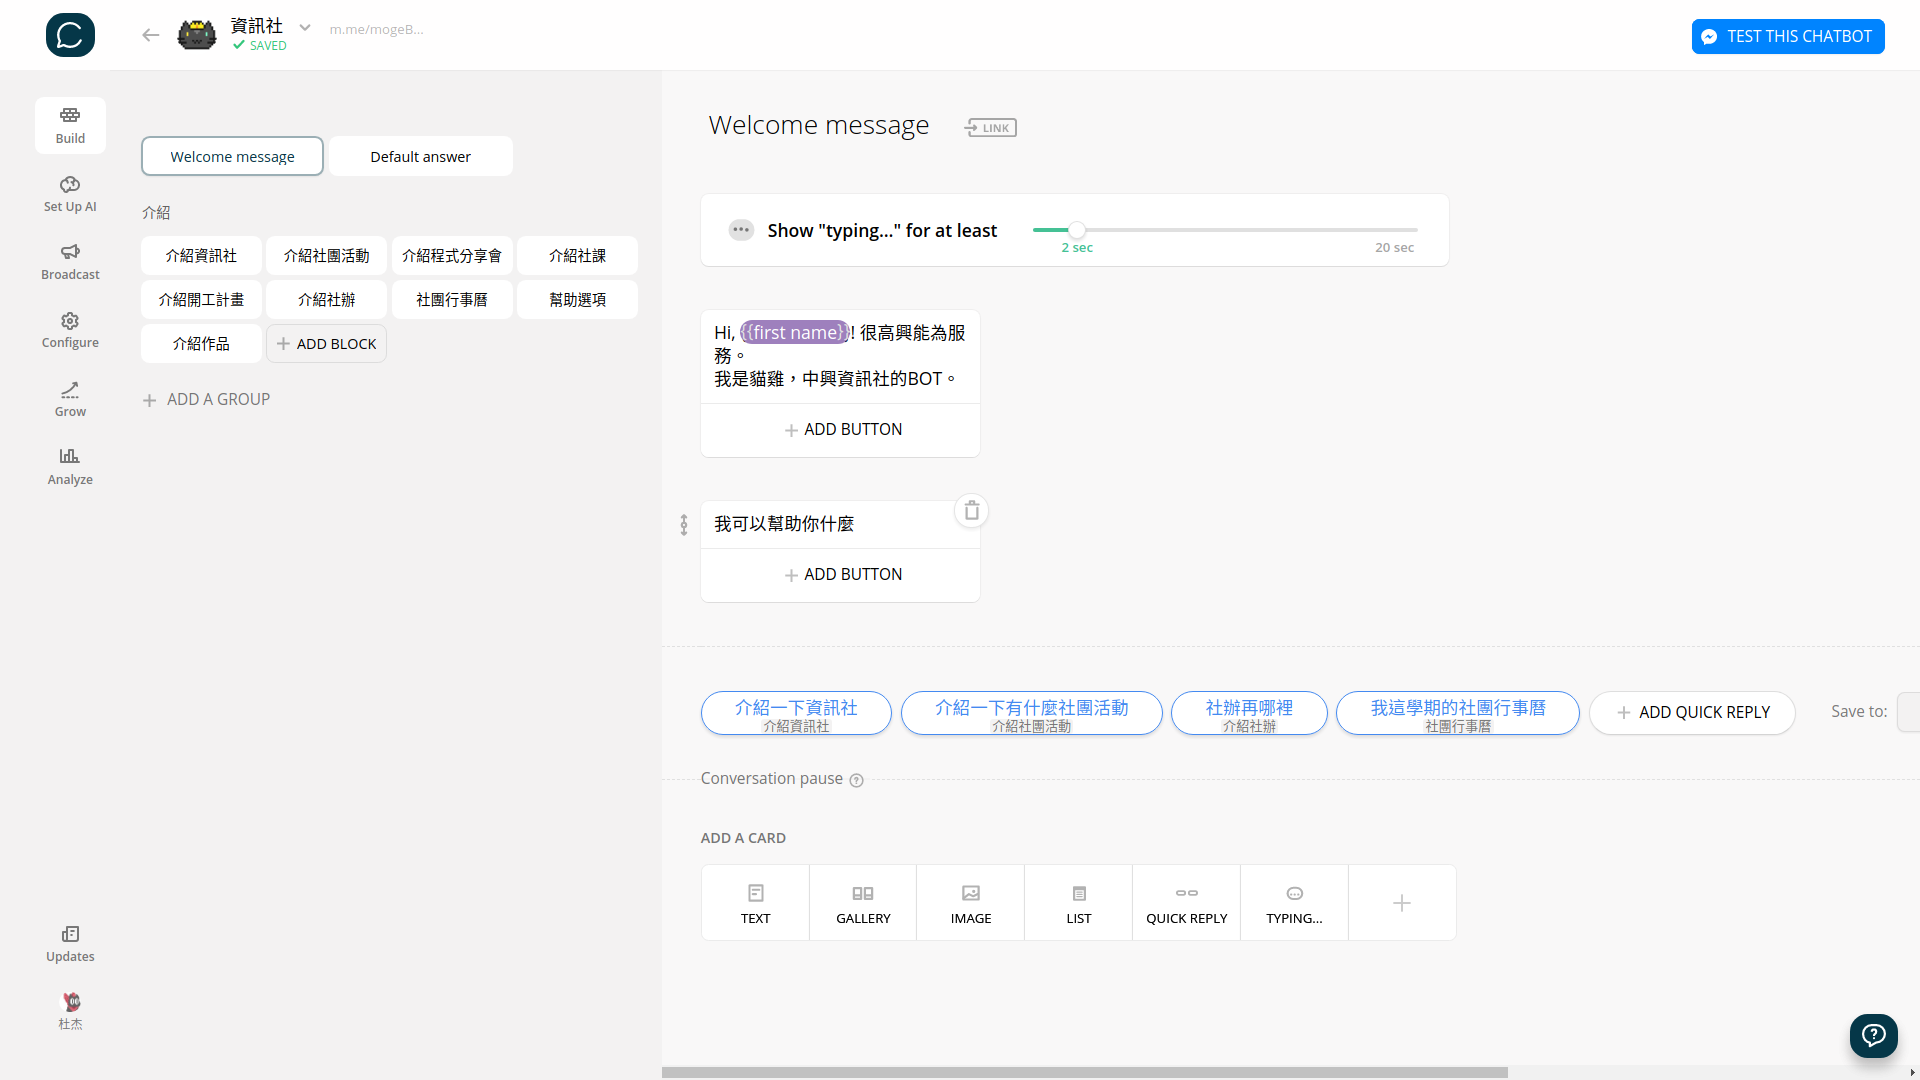The image size is (1920, 1080).
Task: Open the 介紹社團活動 block
Action: 326,256
